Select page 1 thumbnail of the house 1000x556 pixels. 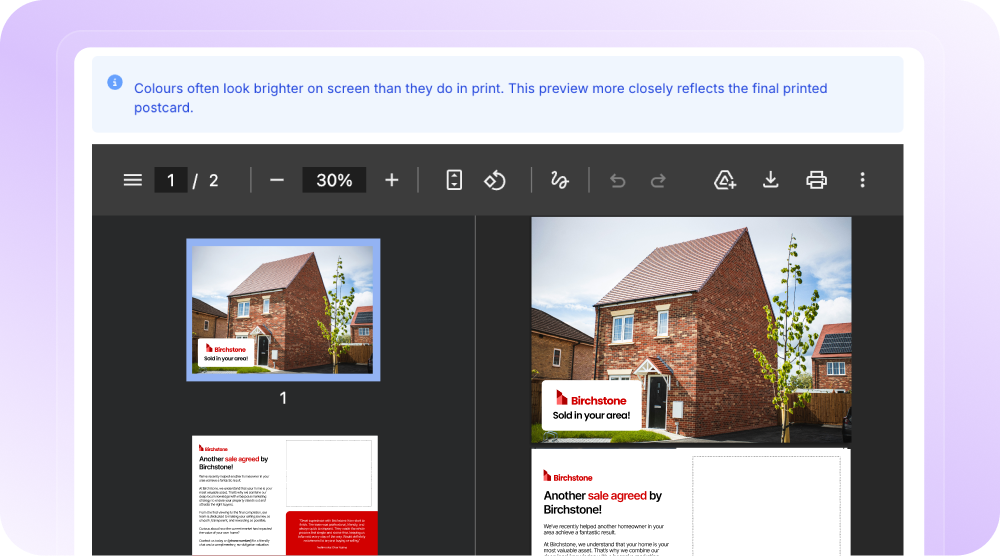pyautogui.click(x=283, y=310)
